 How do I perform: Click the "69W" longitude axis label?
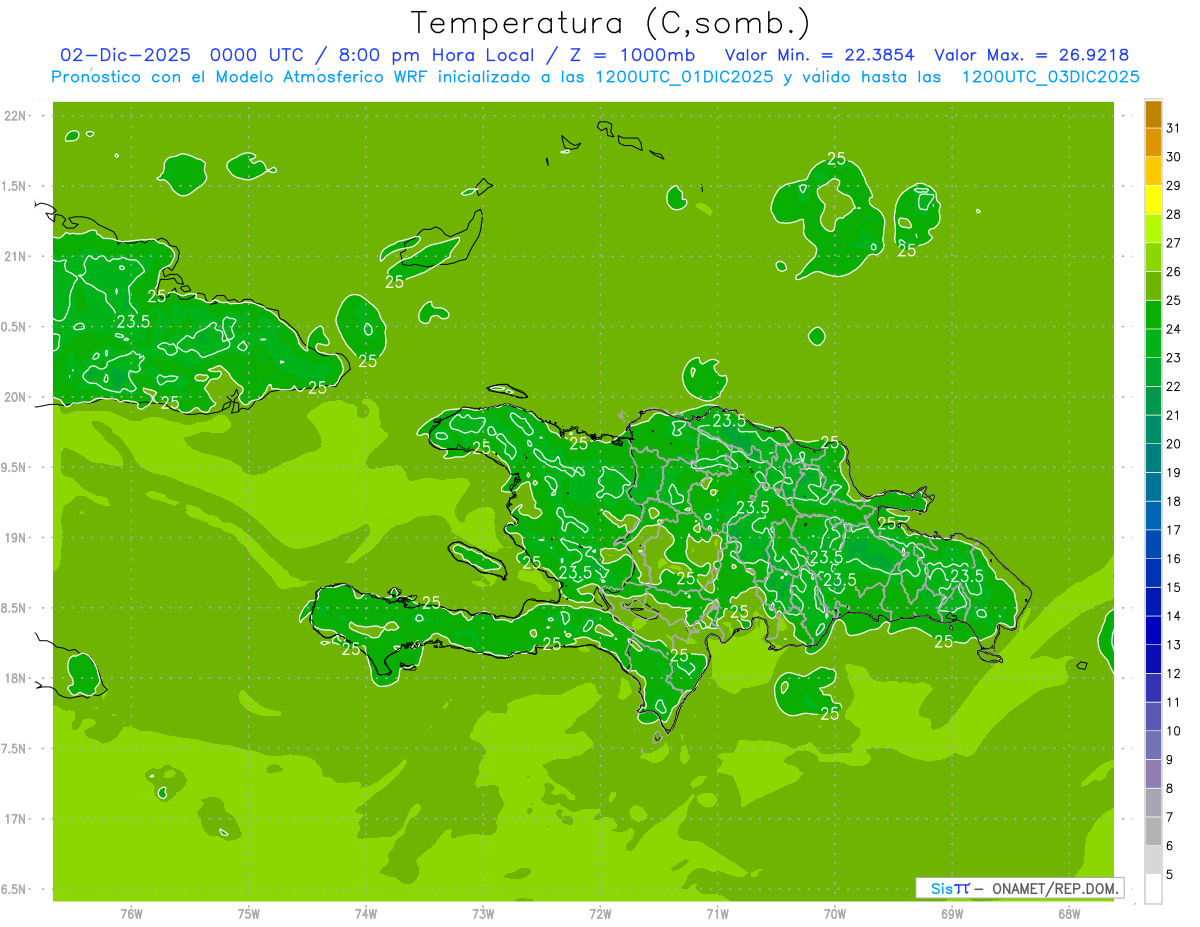coord(952,913)
